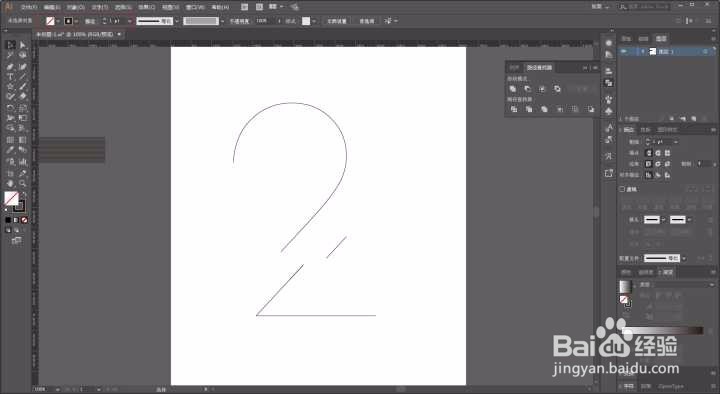Open stroke weight dropdown in control bar
720x394 pixels.
(x=129, y=21)
